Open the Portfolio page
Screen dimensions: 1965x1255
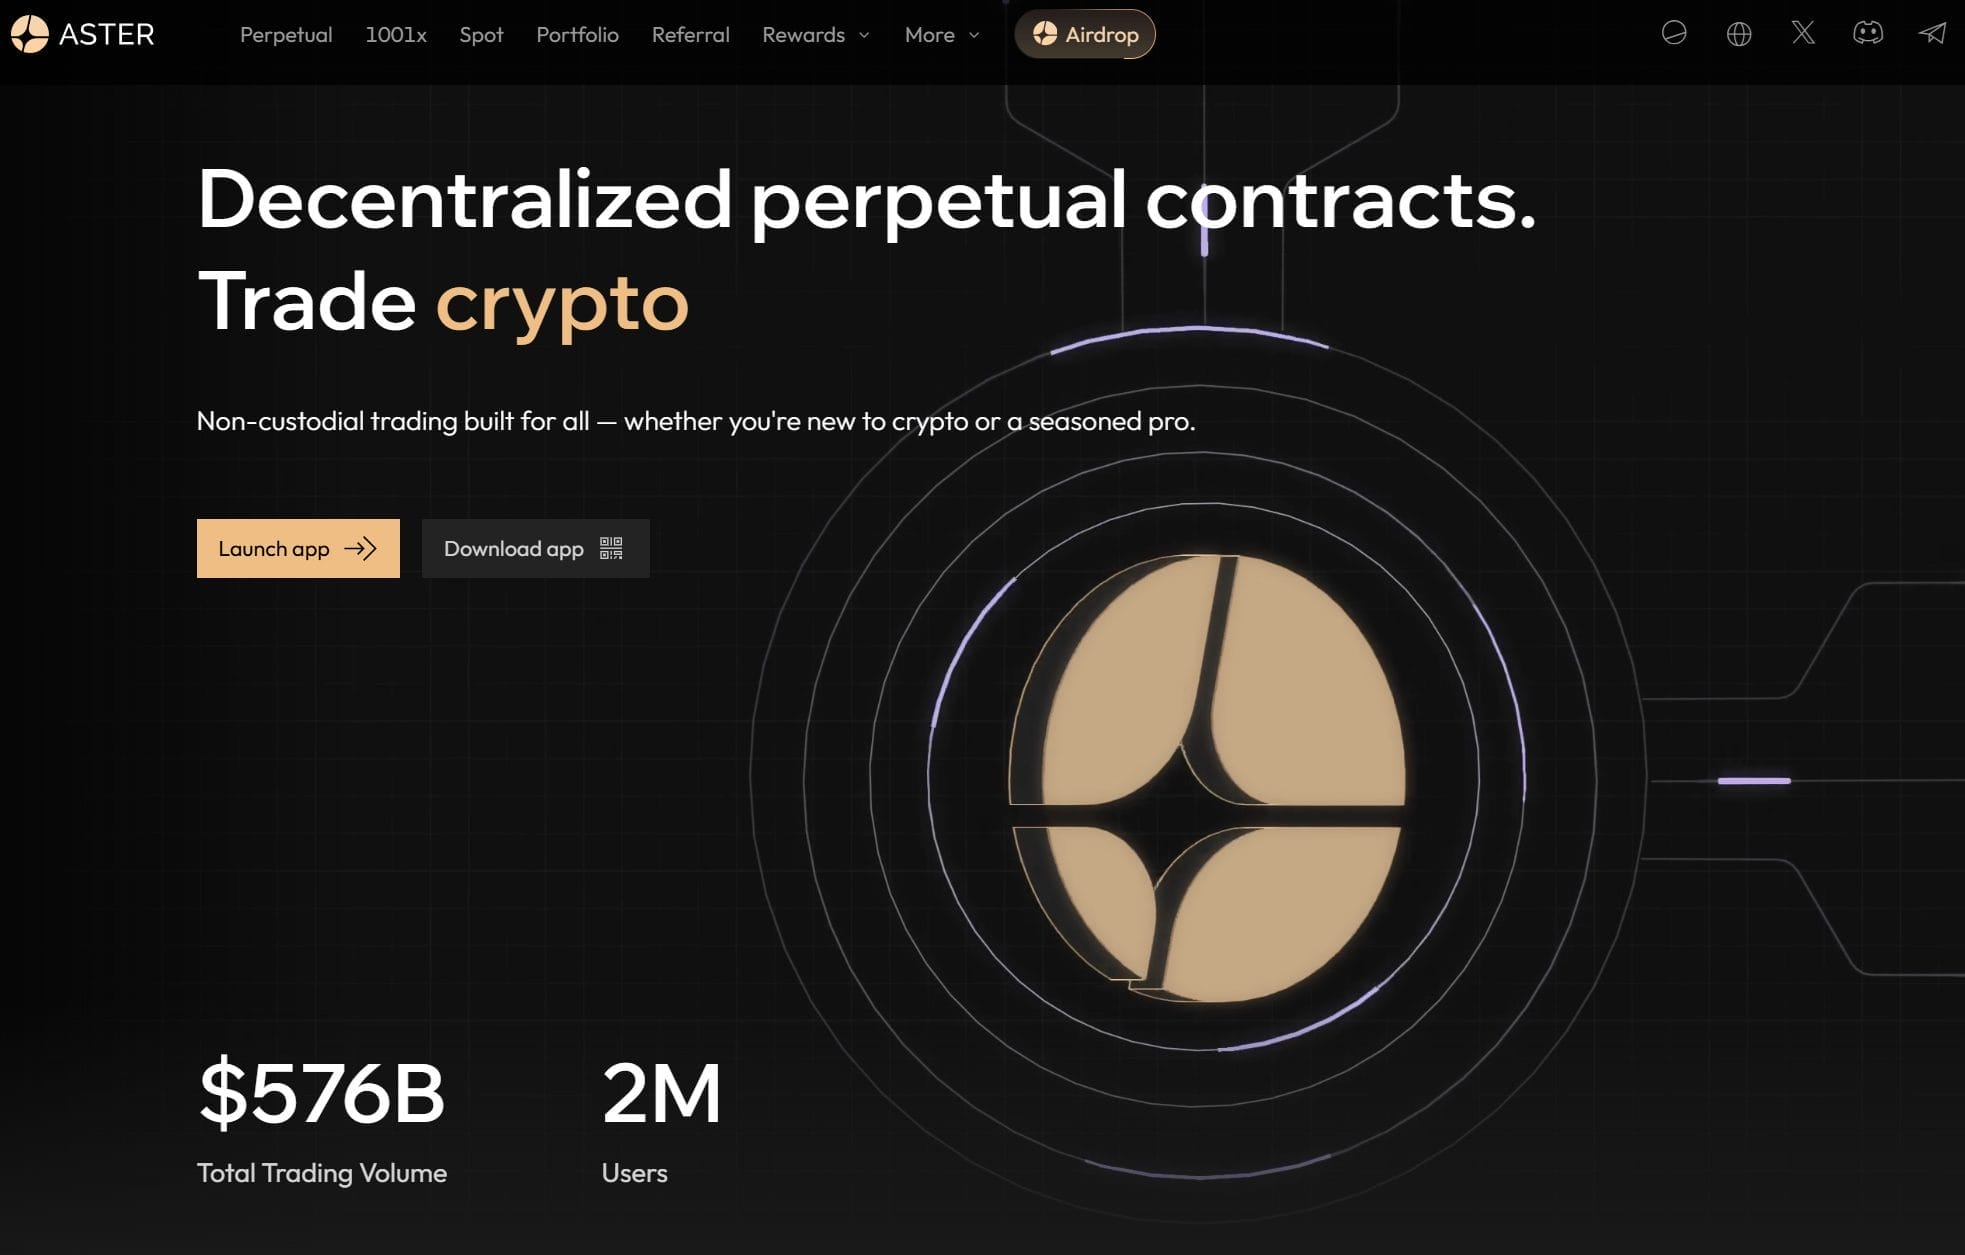577,35
